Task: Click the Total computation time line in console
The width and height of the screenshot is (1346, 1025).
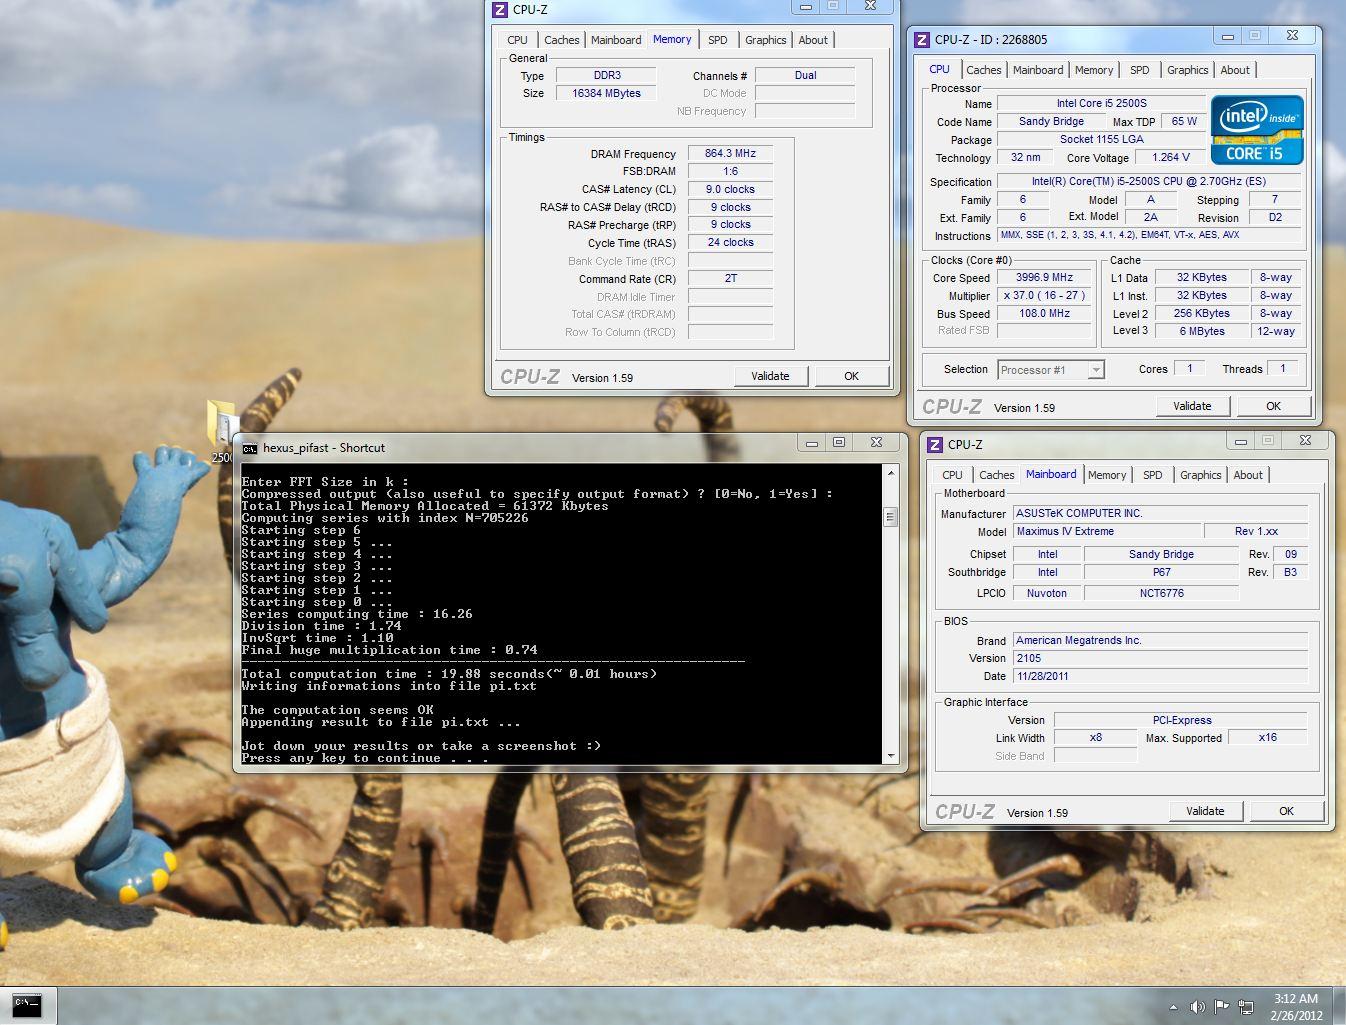Action: [x=449, y=674]
